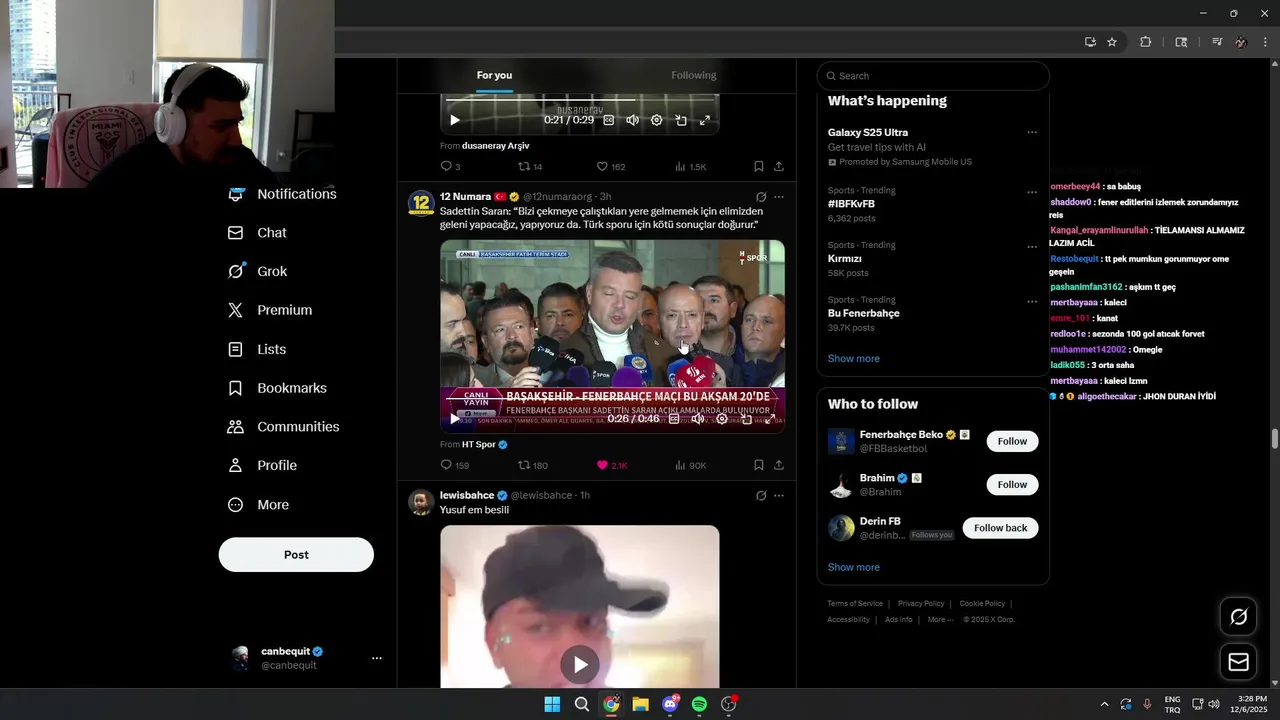Reply to 12 Numara post with 159 replies
This screenshot has height=720, width=1280.
click(x=455, y=466)
